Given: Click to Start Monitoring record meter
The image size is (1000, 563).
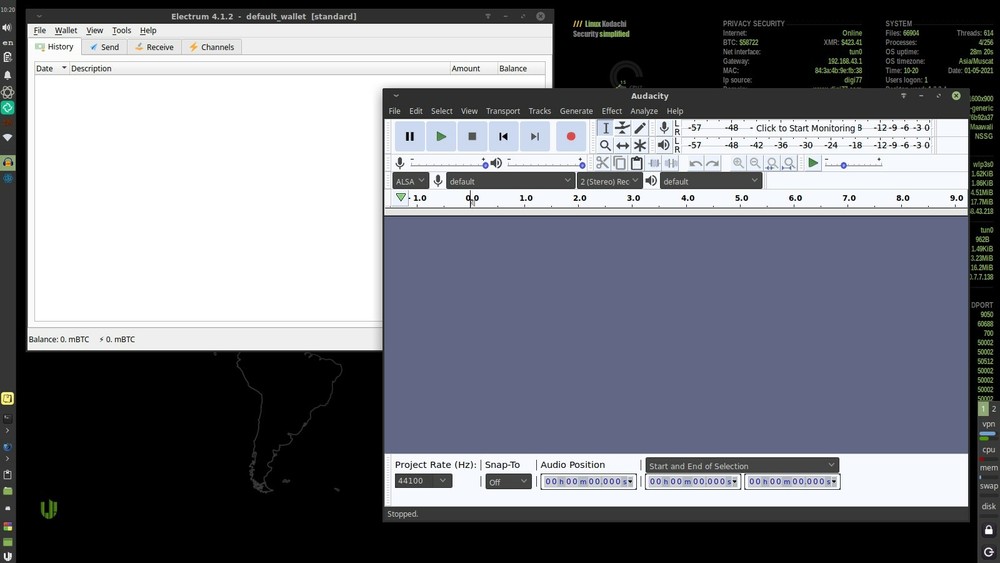Looking at the screenshot, I should click(x=809, y=128).
